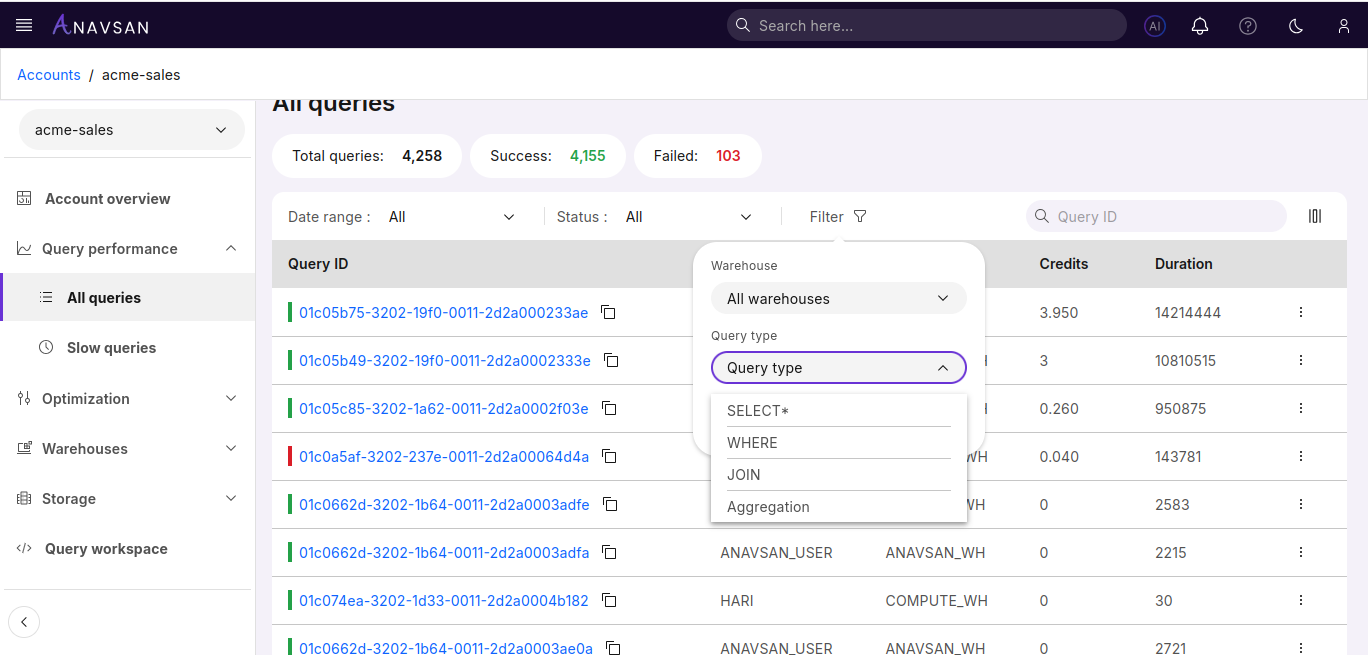Toggle dark mode moon icon
The height and width of the screenshot is (655, 1368).
[1296, 26]
